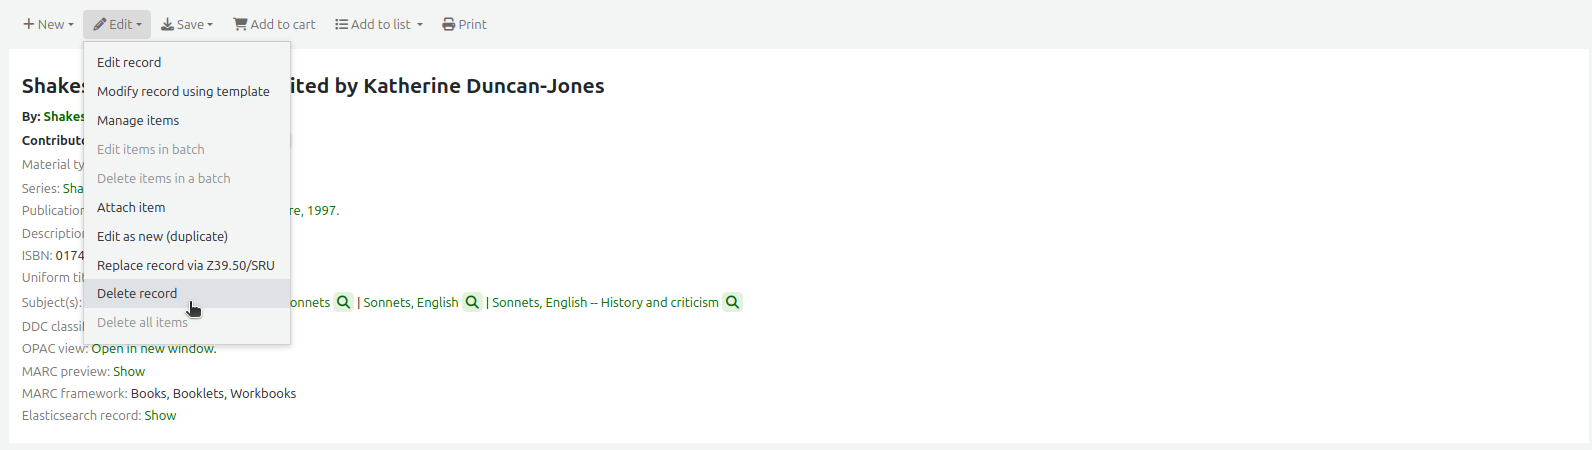Show the Elasticsearch record
Screen dimensions: 1592x450
tap(160, 415)
